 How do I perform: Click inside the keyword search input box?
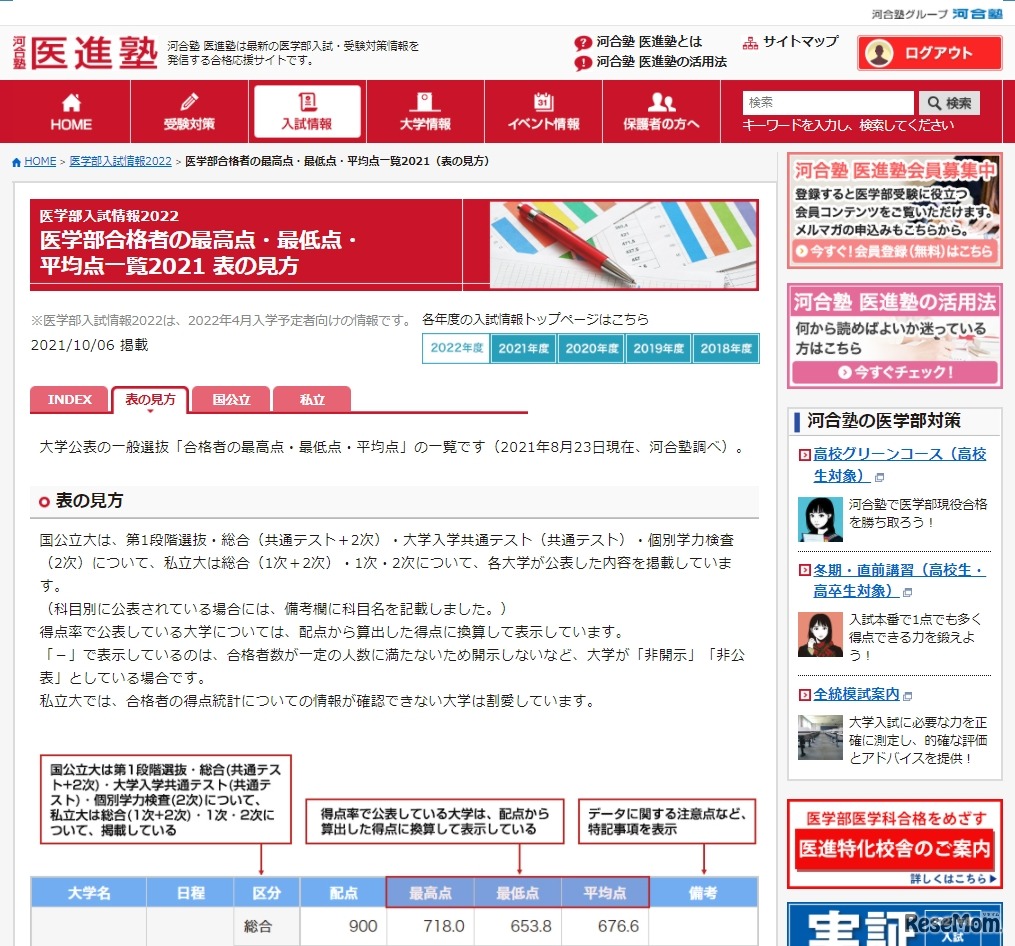pos(827,102)
